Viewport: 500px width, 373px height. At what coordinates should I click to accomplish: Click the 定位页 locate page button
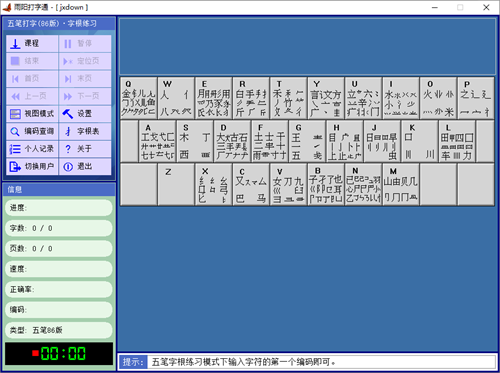85,61
